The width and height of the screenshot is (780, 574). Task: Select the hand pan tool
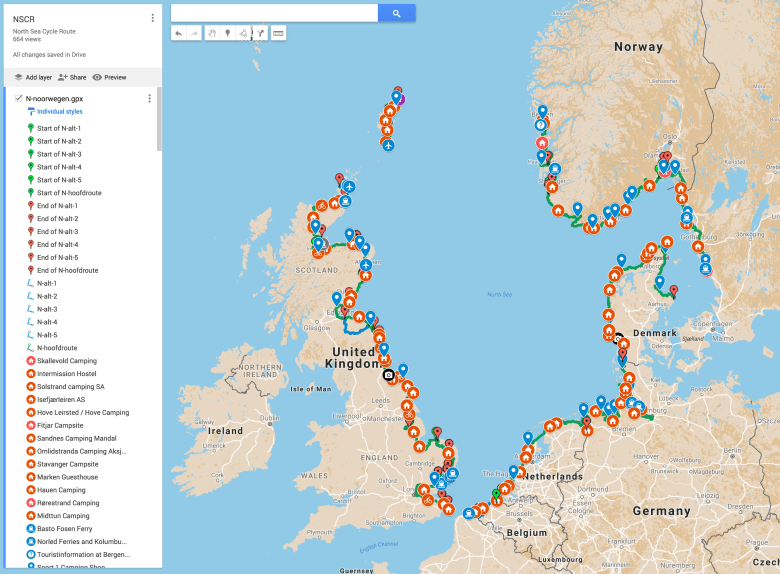[x=212, y=33]
